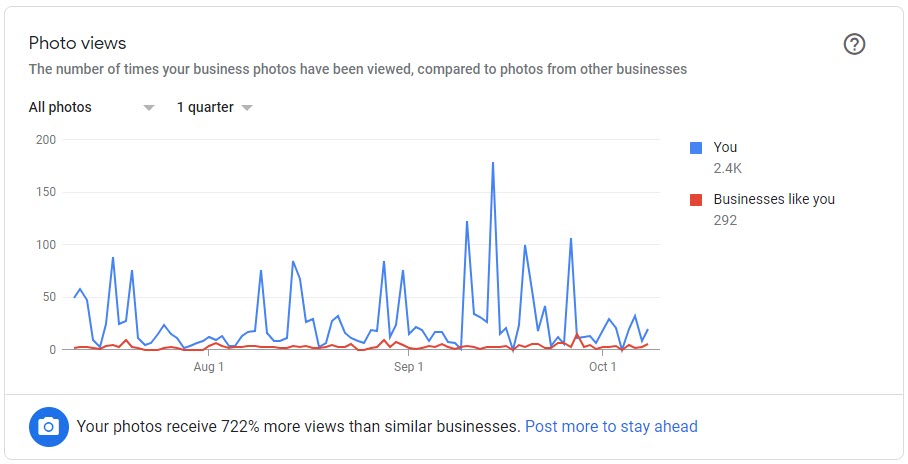This screenshot has width=908, height=464.
Task: Click the highest blue peak in chart
Action: (493, 163)
